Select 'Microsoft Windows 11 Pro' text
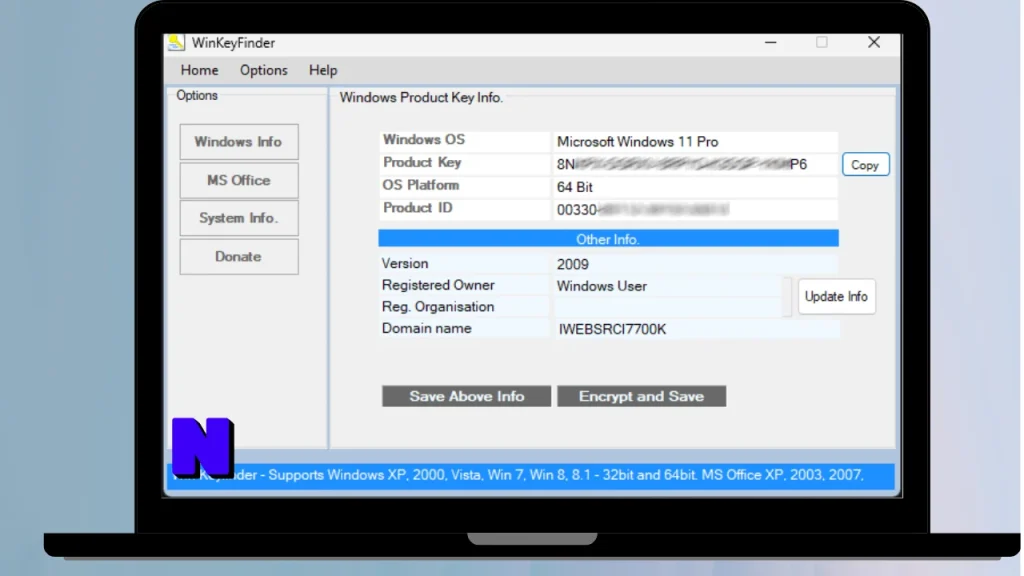Screen dimensions: 1024x576 637,142
